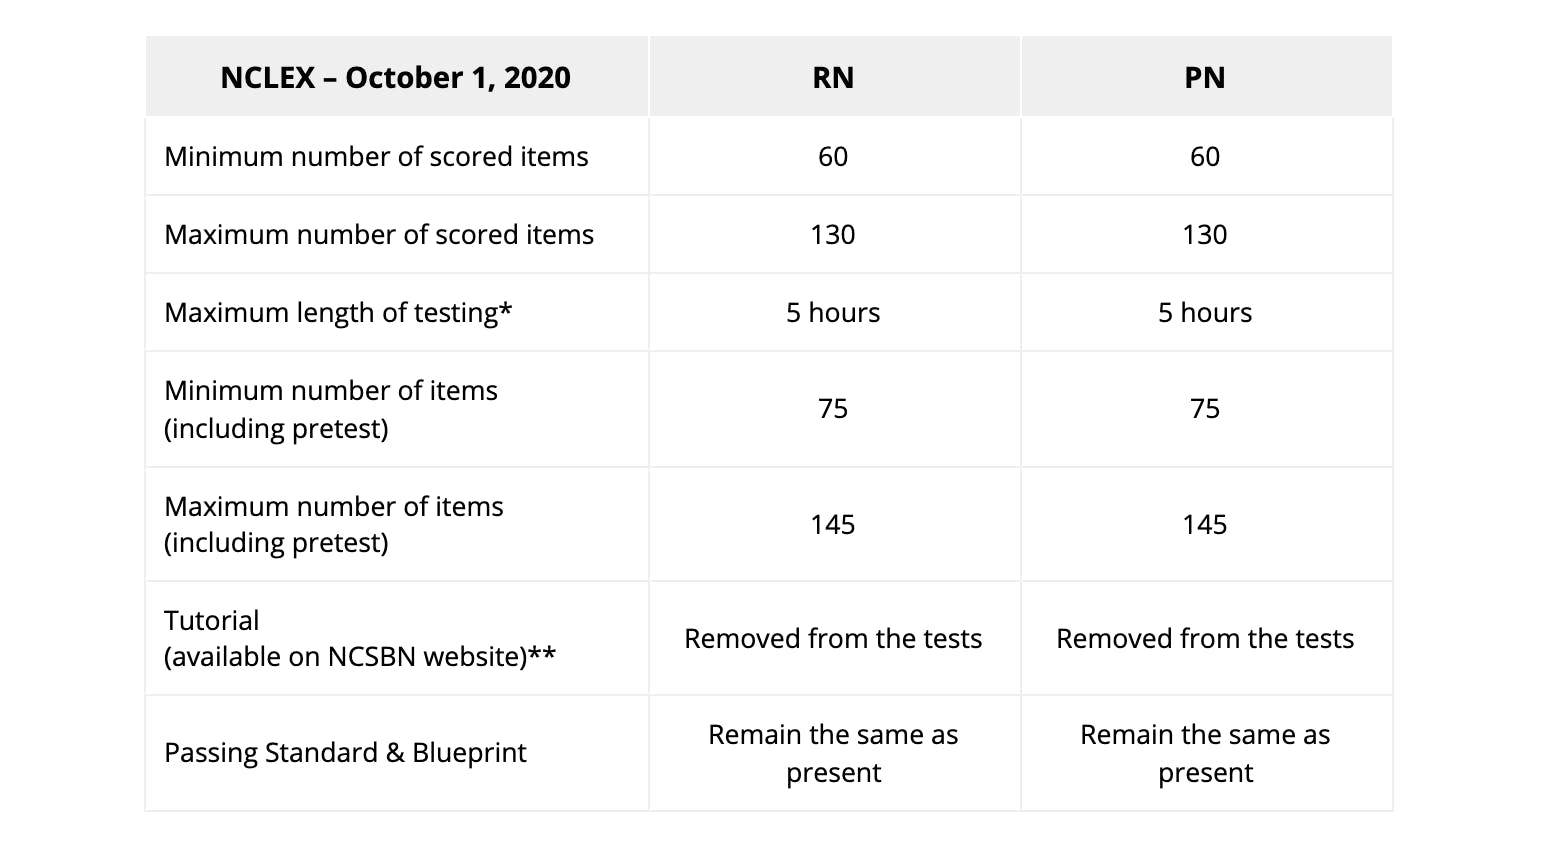Click the 'NCLEX – October 1, 2020' header cell

tap(396, 77)
